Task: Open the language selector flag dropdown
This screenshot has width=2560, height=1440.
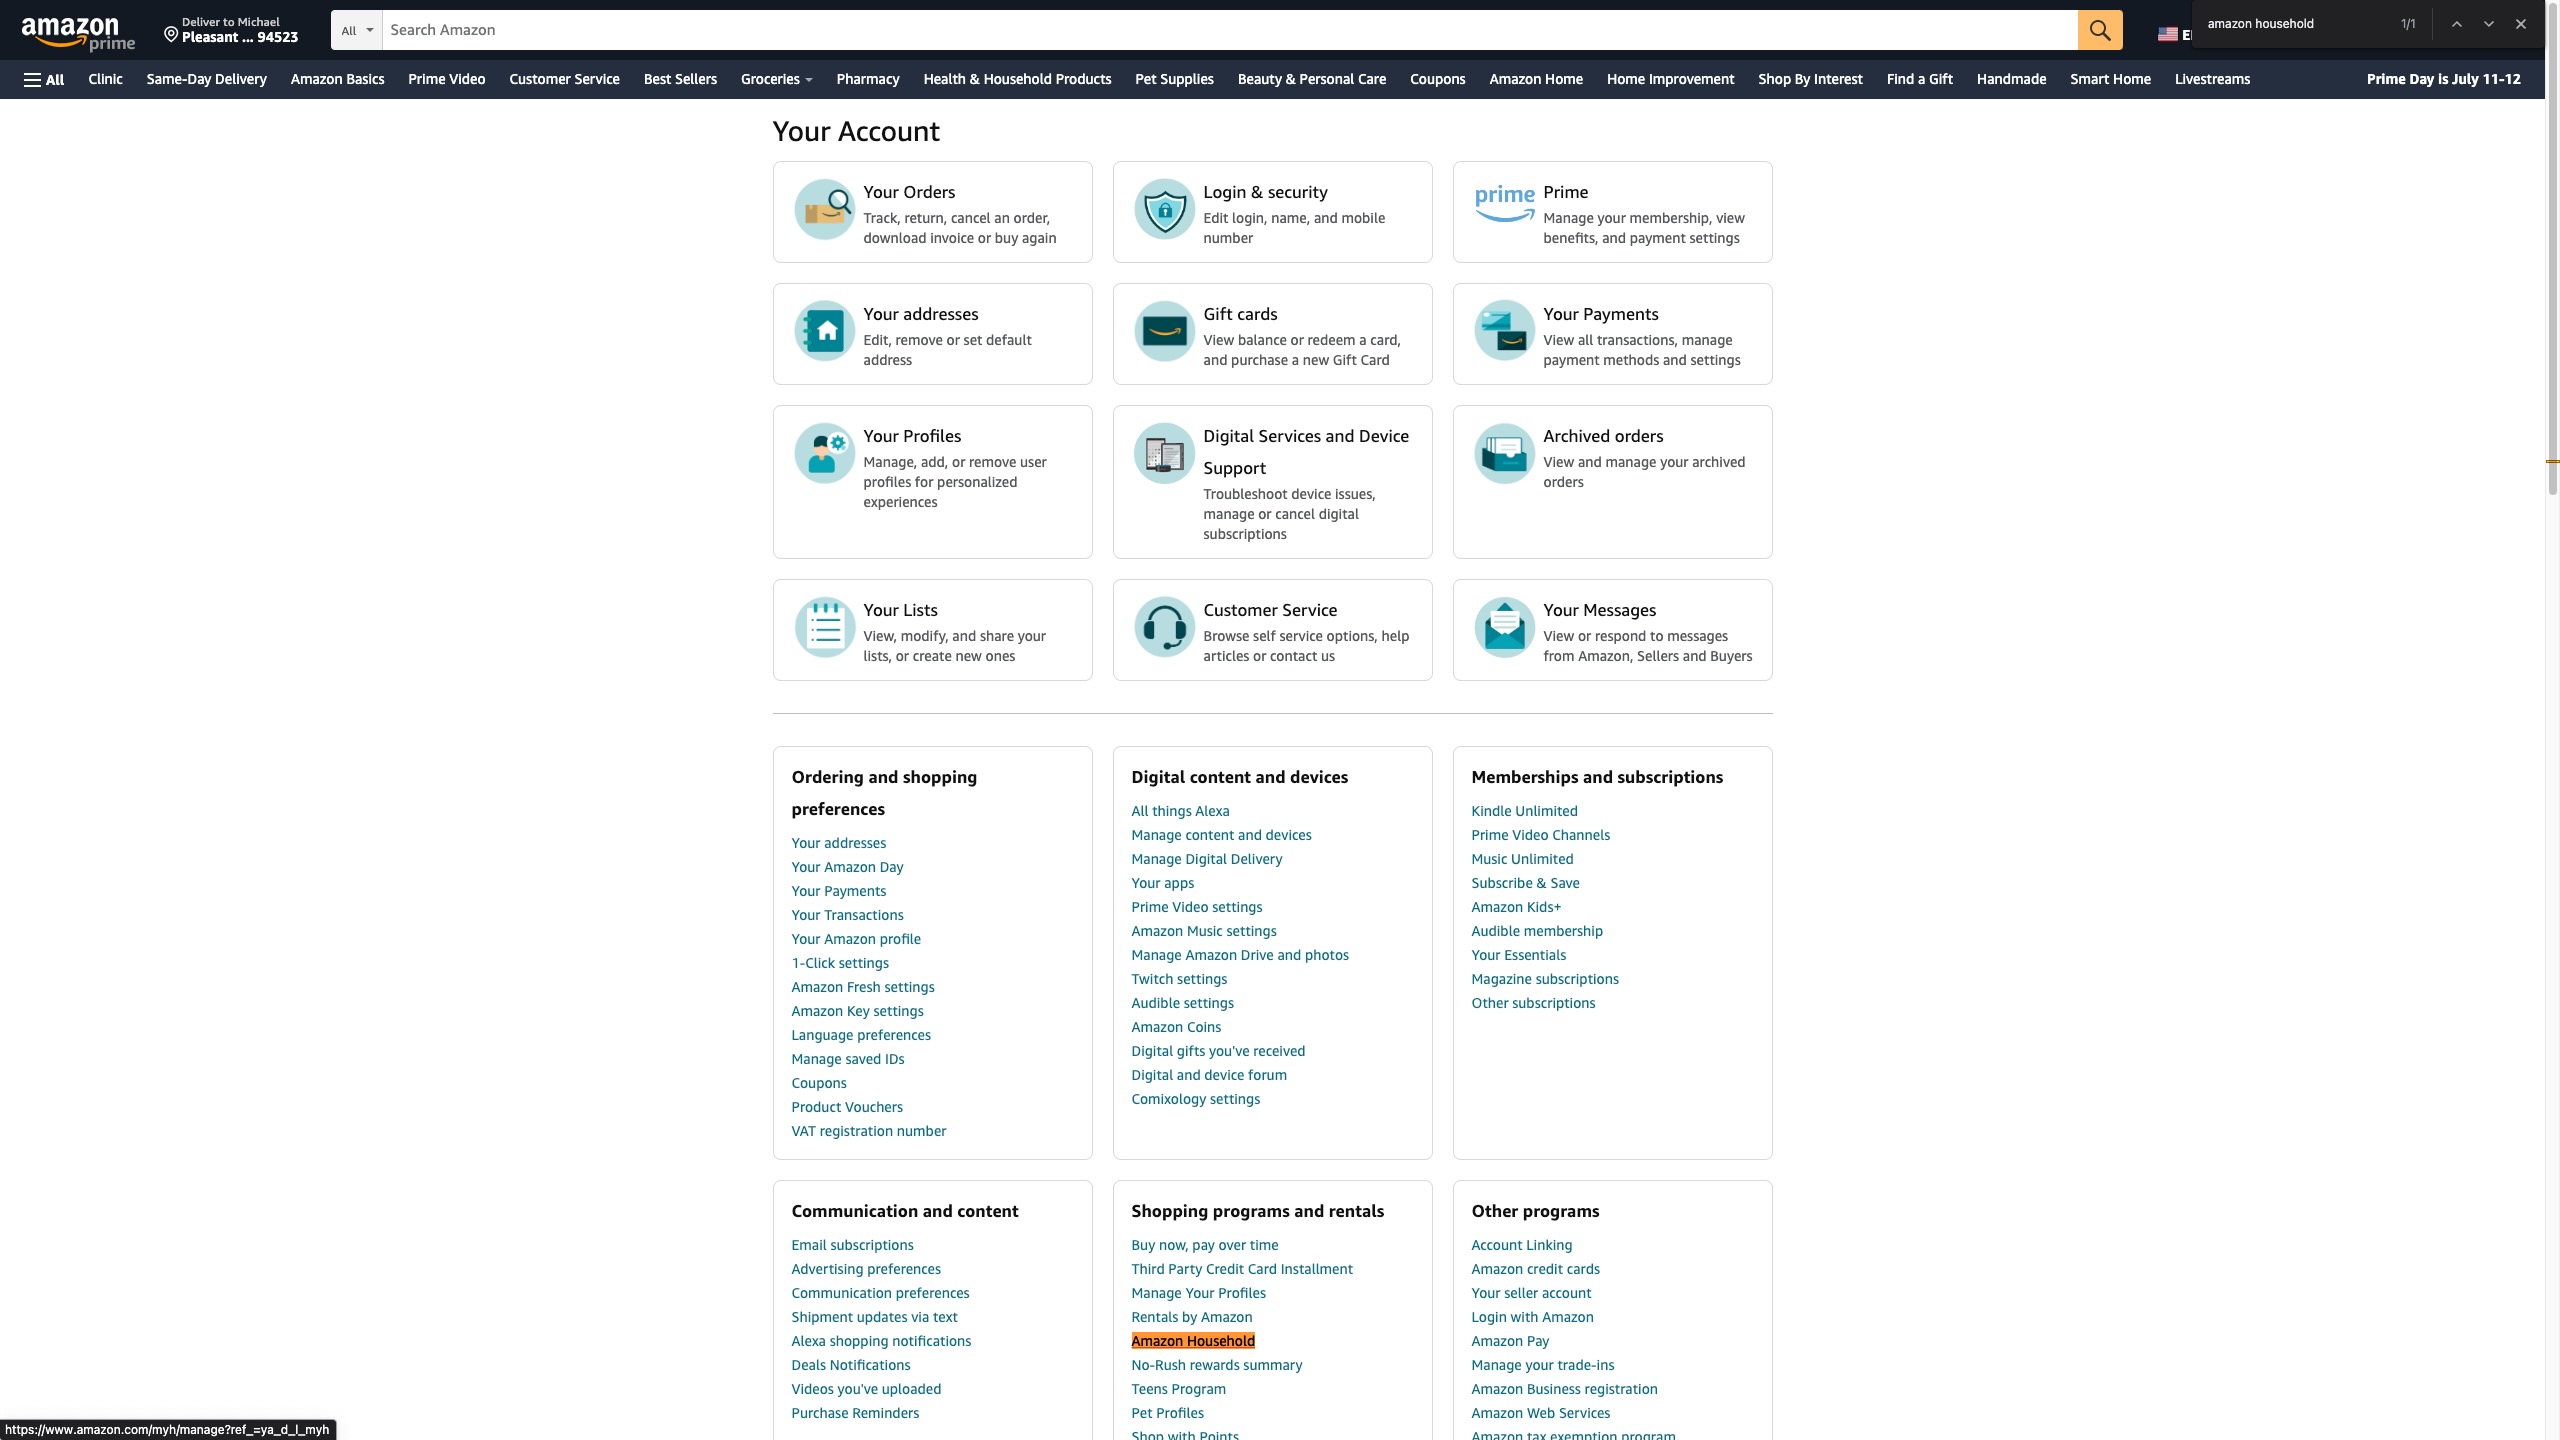Action: pos(2169,33)
